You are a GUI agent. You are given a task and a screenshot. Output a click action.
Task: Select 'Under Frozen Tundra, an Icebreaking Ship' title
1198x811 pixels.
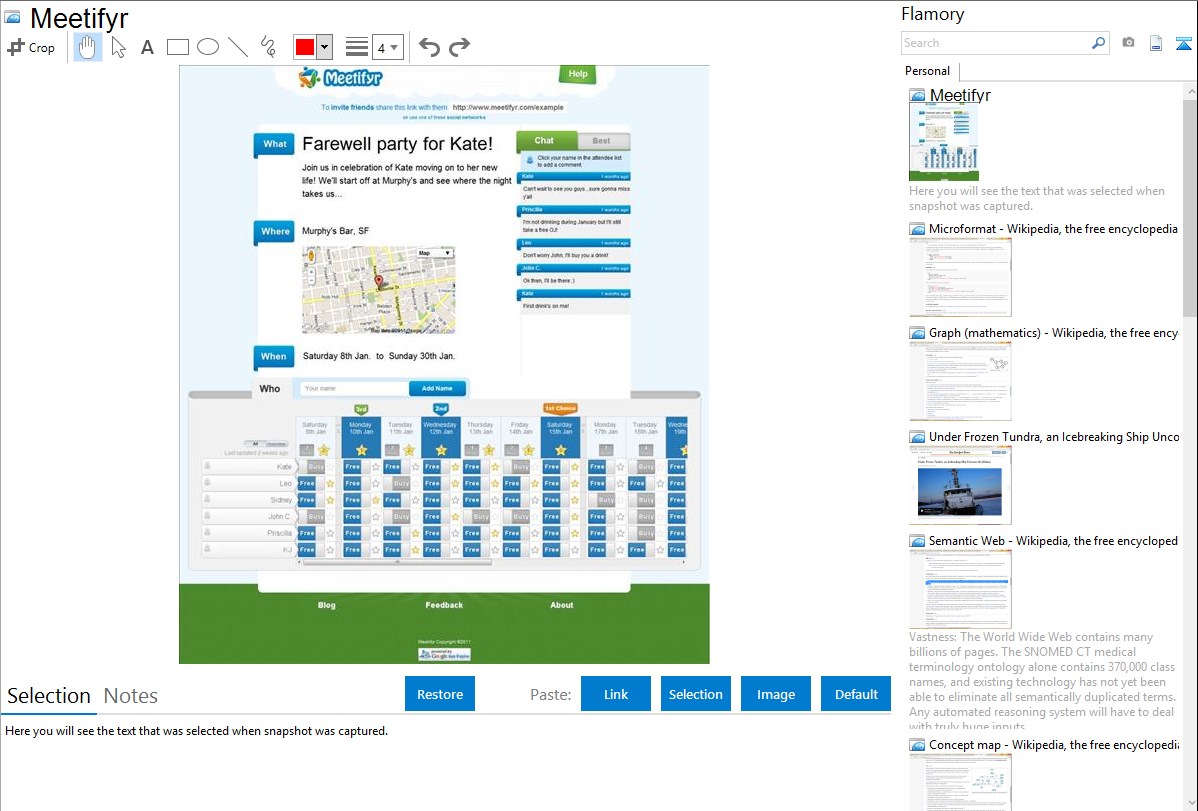point(1054,437)
